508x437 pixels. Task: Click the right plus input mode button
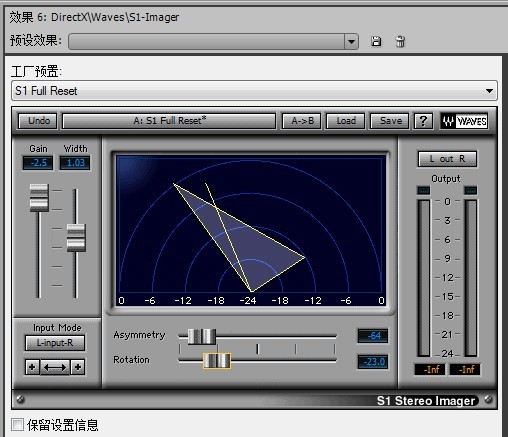[x=78, y=367]
